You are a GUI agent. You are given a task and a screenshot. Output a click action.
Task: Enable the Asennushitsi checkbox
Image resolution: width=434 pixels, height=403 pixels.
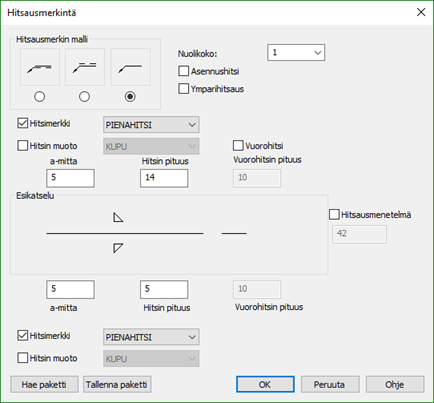pos(184,71)
